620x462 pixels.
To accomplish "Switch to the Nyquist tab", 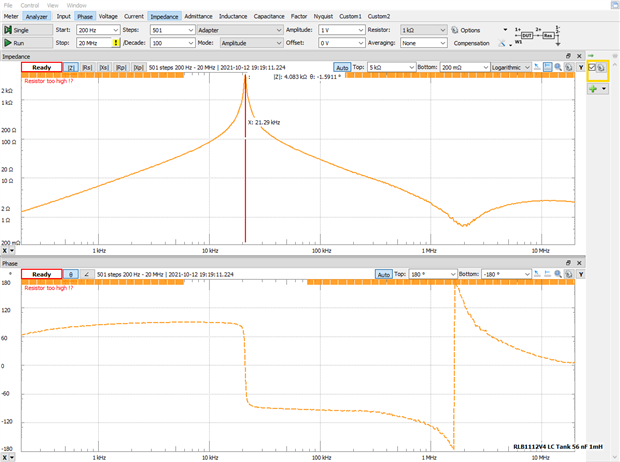I will [x=324, y=17].
